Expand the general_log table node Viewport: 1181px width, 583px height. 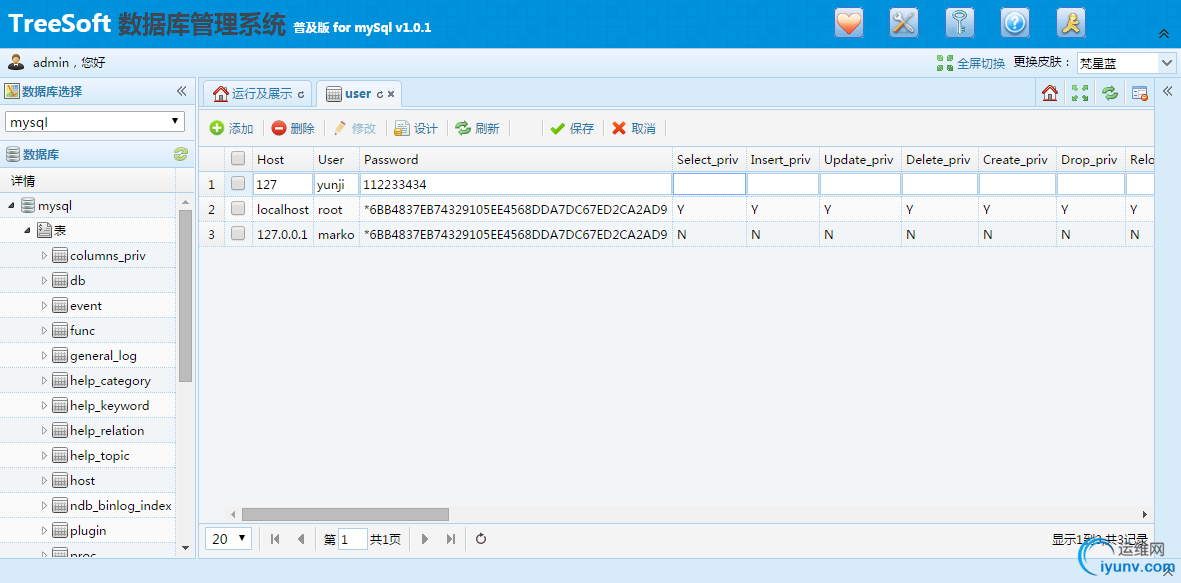tap(44, 356)
